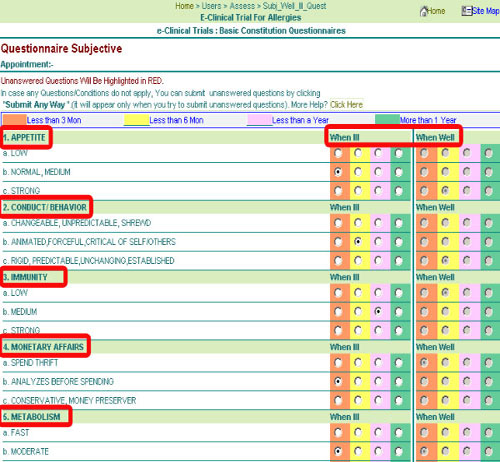Click the Questionnaire Subjective title
The image size is (500, 462).
[x=61, y=49]
